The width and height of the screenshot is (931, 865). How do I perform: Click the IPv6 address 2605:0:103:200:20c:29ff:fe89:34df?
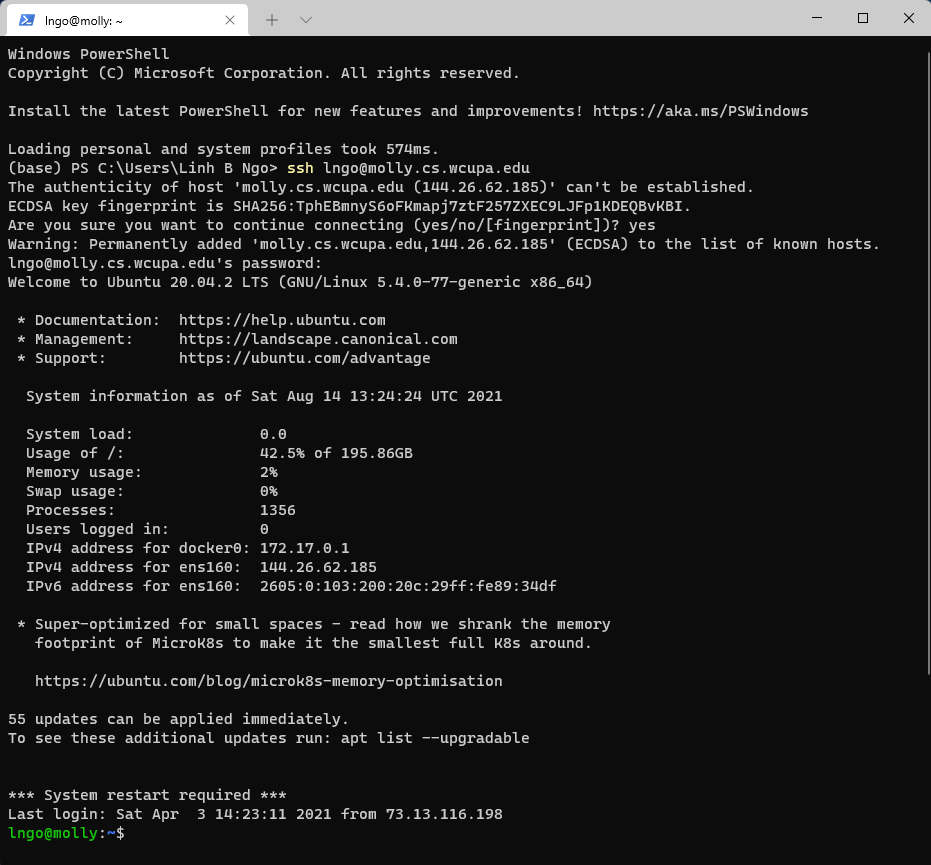pos(408,586)
